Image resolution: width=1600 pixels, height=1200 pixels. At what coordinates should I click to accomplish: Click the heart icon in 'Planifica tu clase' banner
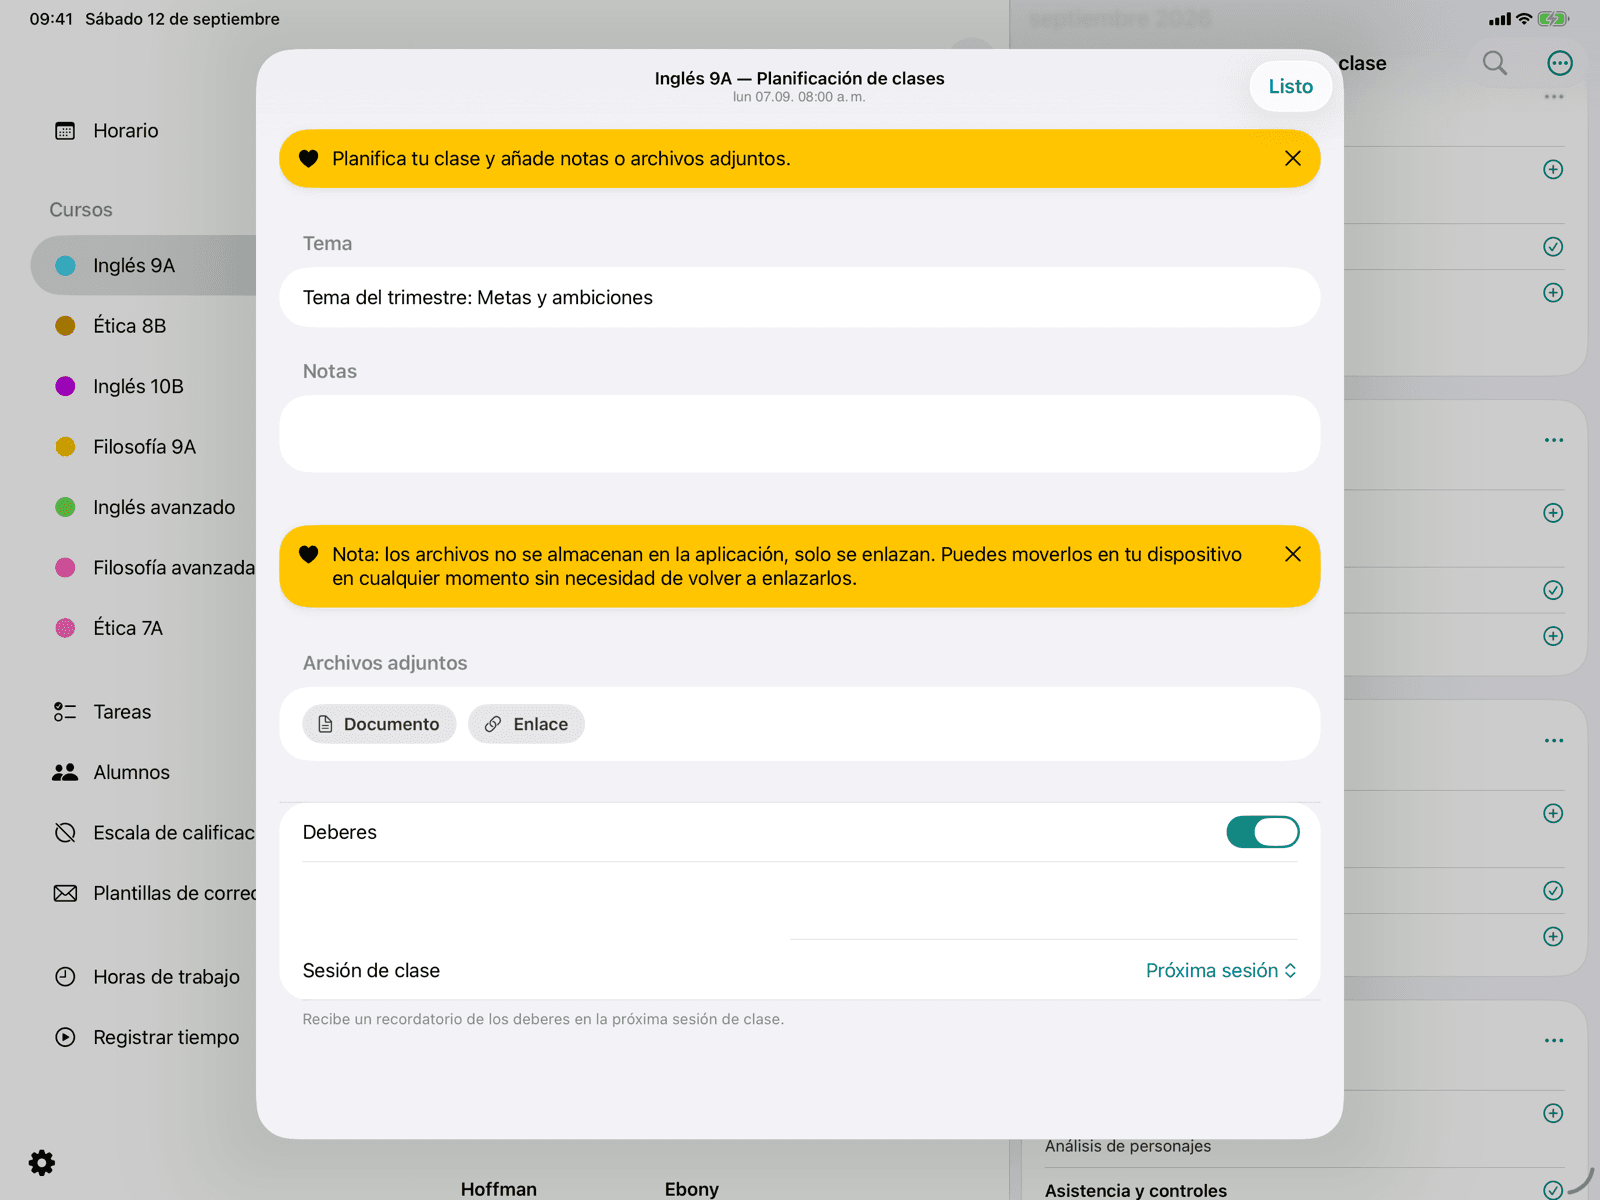[x=308, y=159]
